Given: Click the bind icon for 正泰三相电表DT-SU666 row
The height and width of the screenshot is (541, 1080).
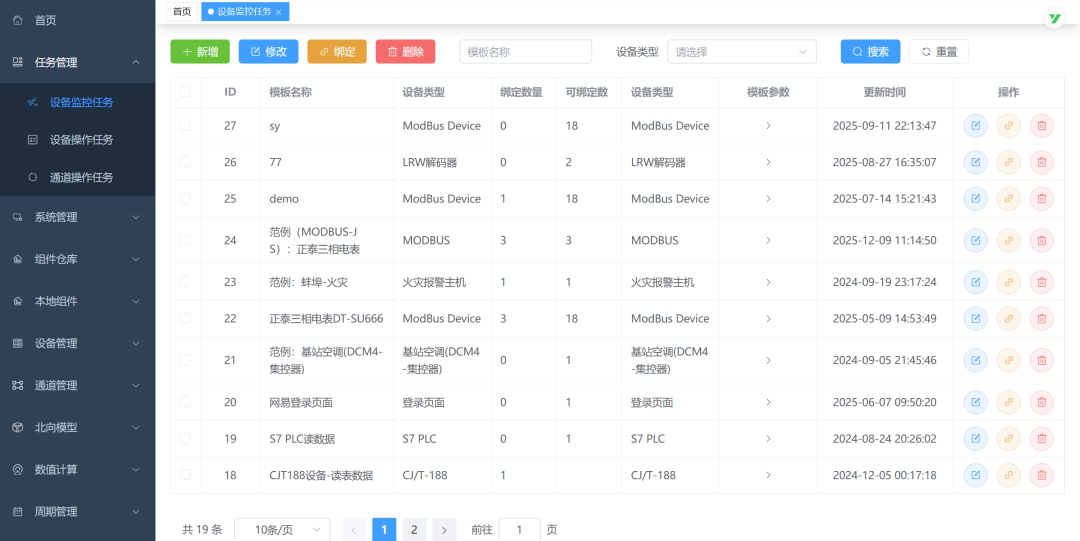Looking at the screenshot, I should click(1008, 319).
